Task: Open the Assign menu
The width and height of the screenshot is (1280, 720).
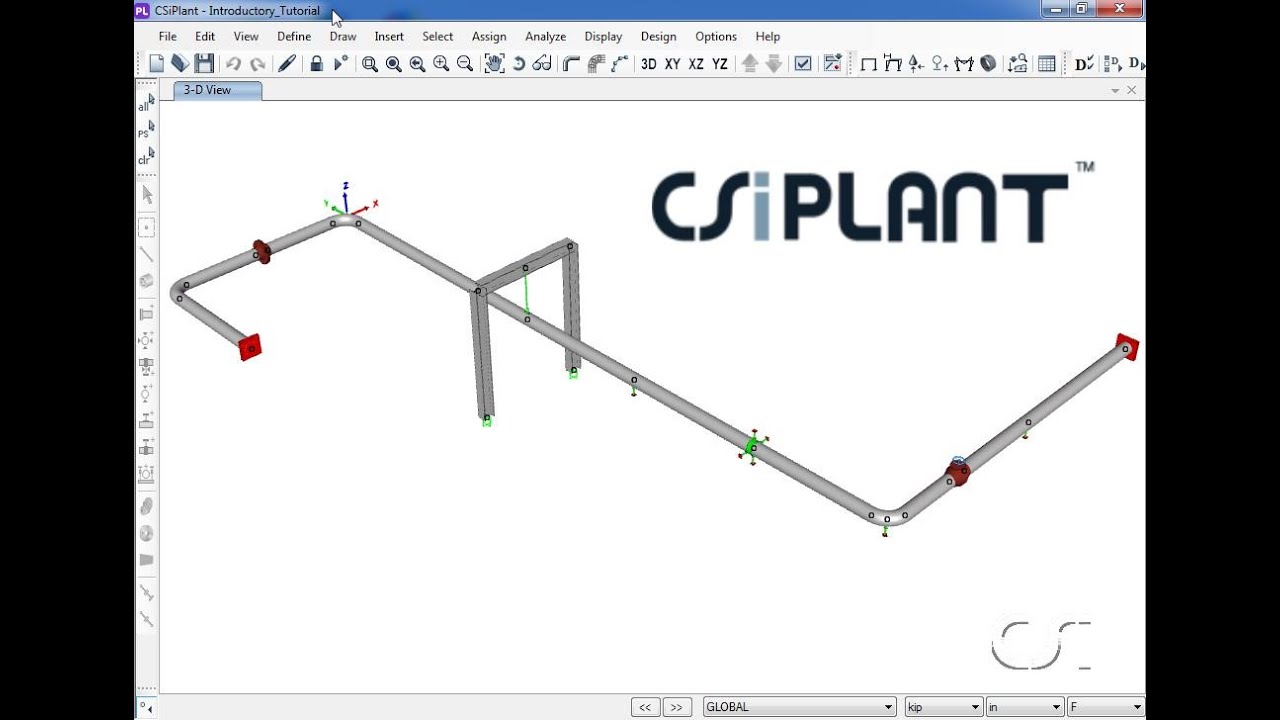Action: [489, 36]
